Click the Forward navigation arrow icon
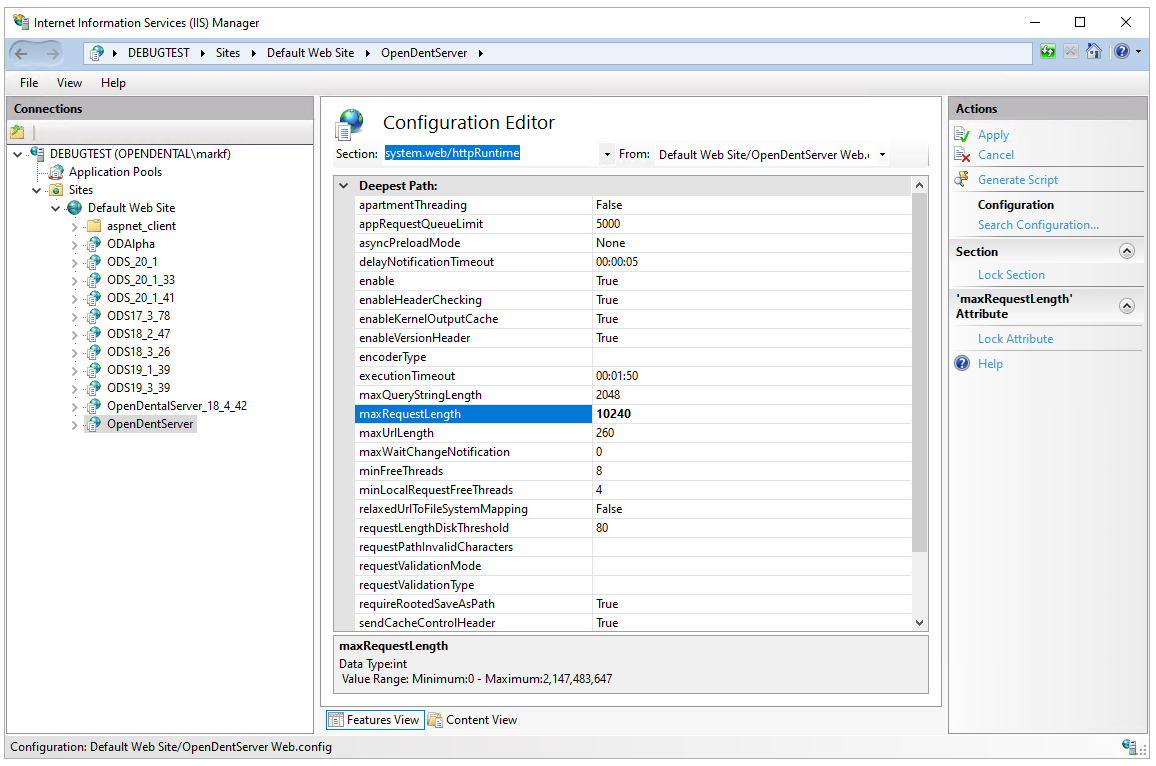This screenshot has height=766, width=1156. [x=52, y=53]
